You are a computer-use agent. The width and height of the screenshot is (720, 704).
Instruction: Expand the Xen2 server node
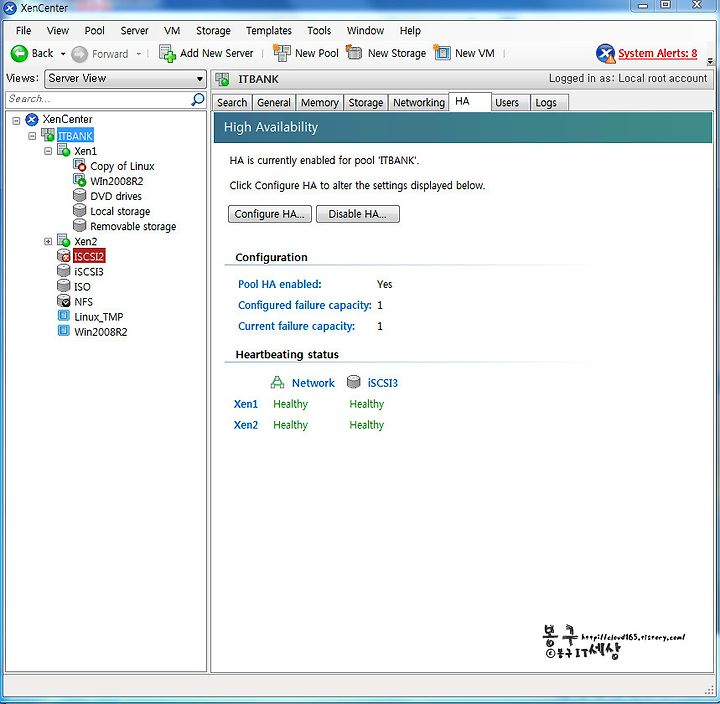(x=48, y=241)
